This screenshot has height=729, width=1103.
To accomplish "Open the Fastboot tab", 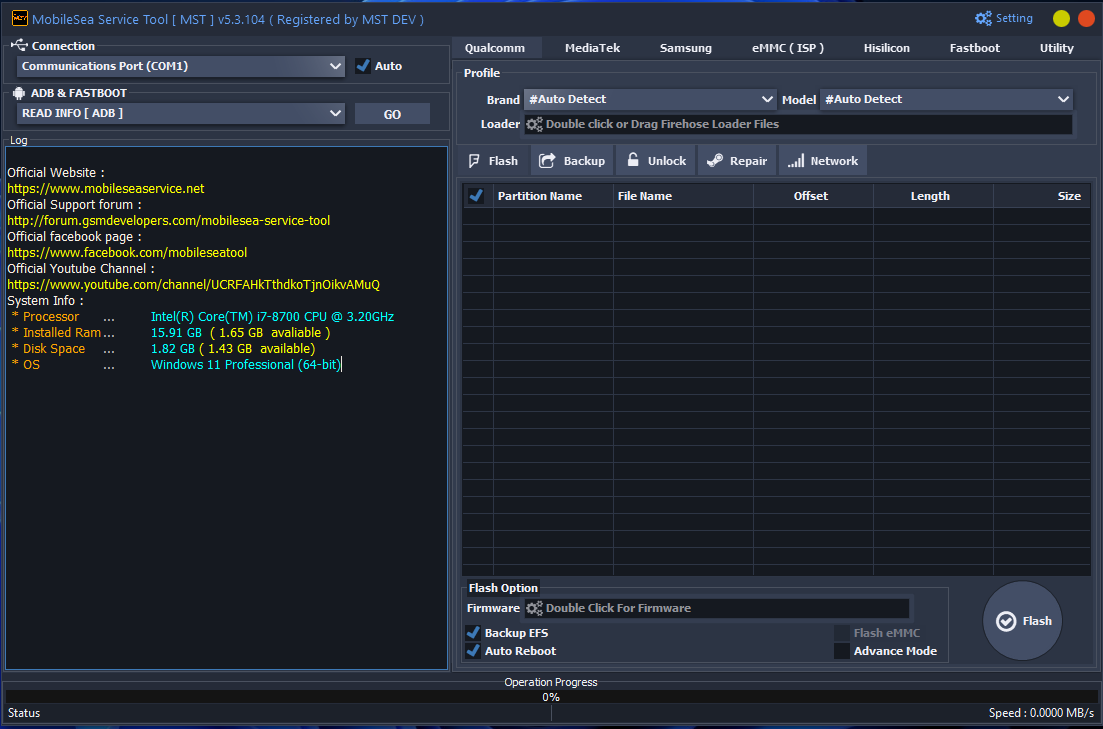I will pyautogui.click(x=974, y=48).
